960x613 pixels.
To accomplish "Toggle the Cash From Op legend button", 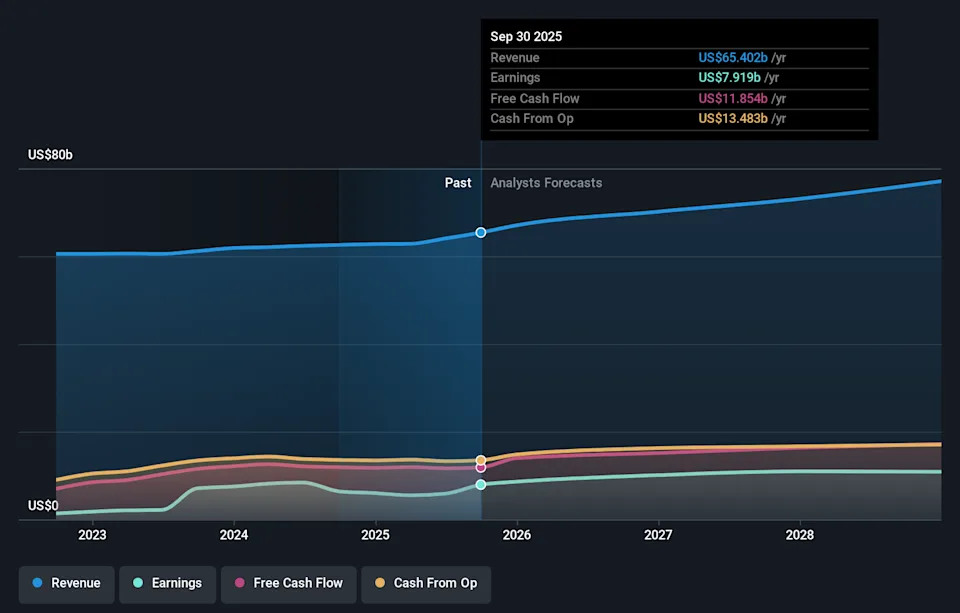I will click(425, 583).
